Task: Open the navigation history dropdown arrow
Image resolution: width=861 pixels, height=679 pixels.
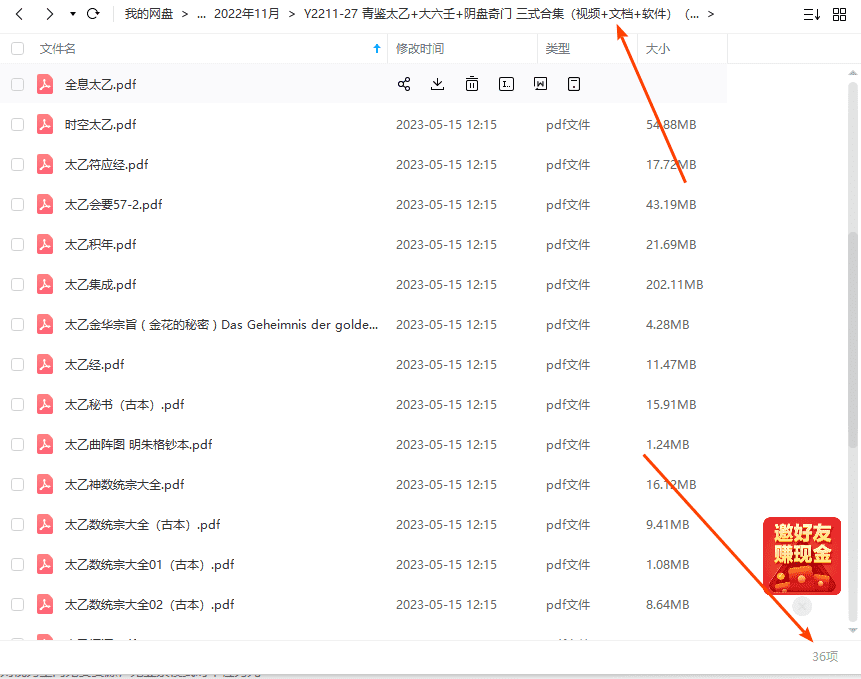Action: pos(73,14)
